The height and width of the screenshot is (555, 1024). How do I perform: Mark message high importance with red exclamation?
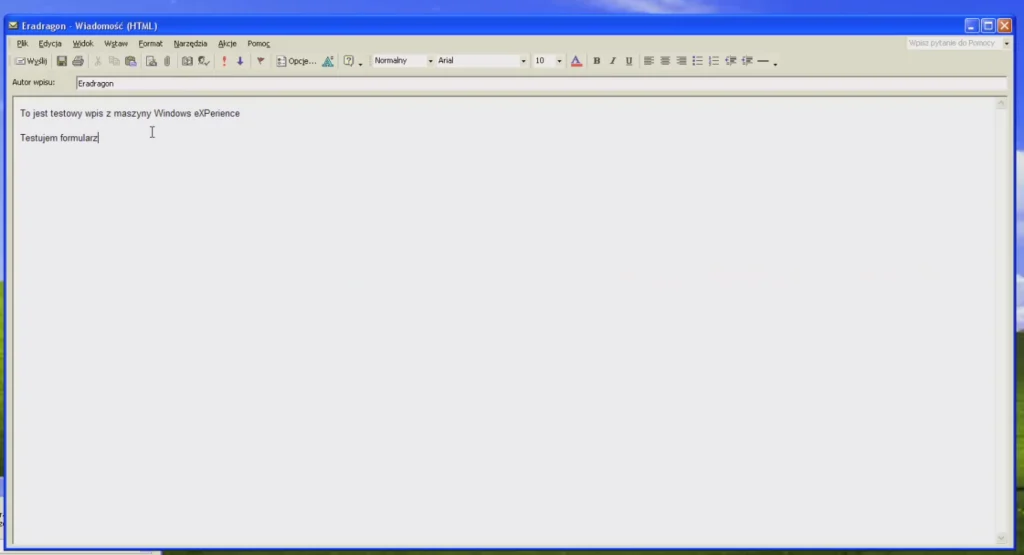[224, 61]
